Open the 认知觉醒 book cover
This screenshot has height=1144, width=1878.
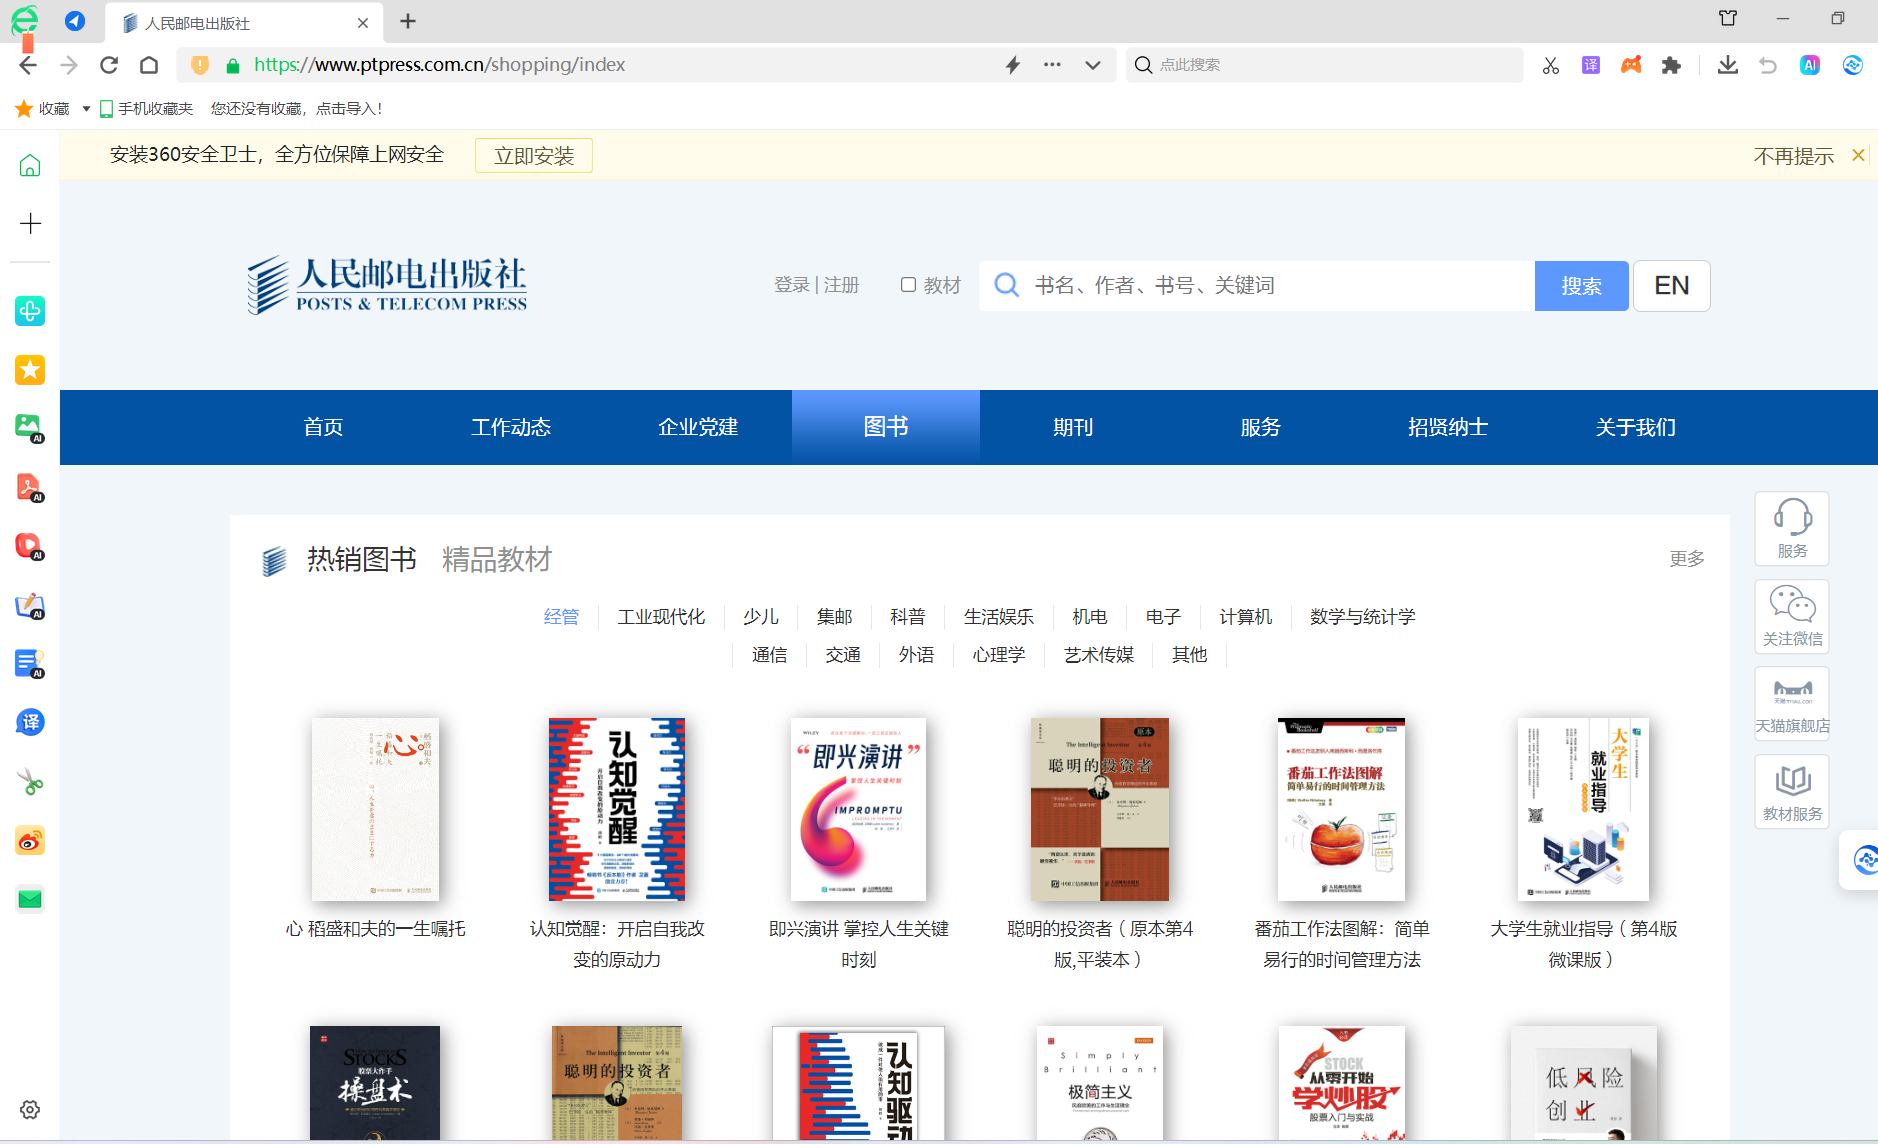617,809
